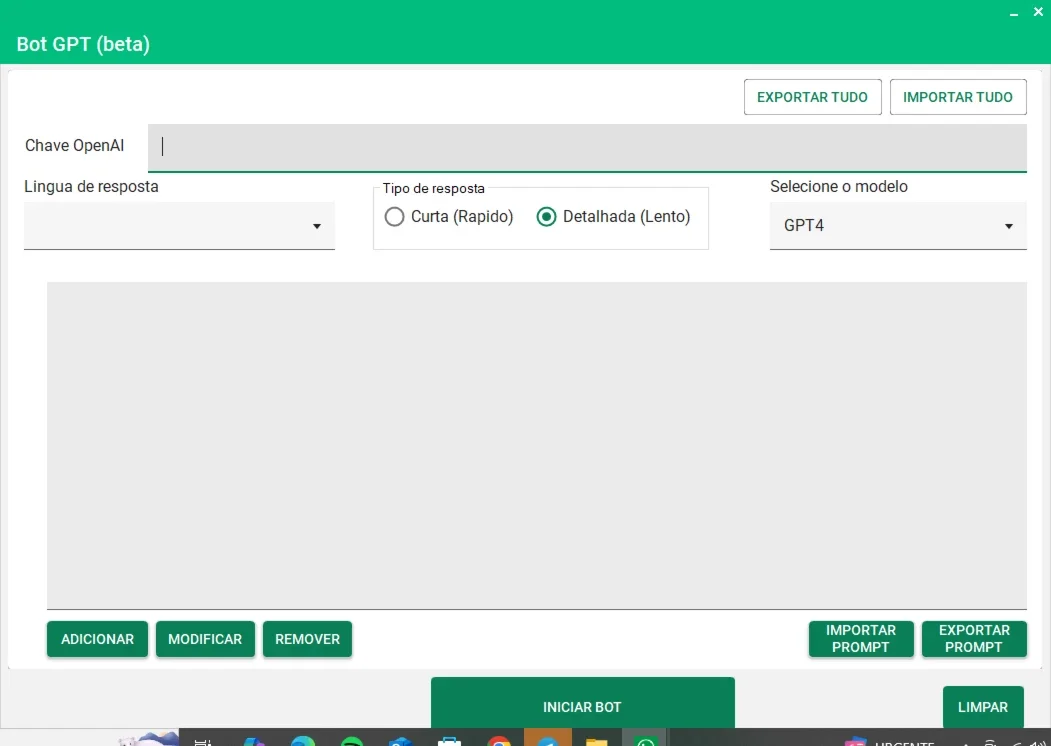
Task: Click the EXPORTAR PROMPT button
Action: tap(974, 639)
